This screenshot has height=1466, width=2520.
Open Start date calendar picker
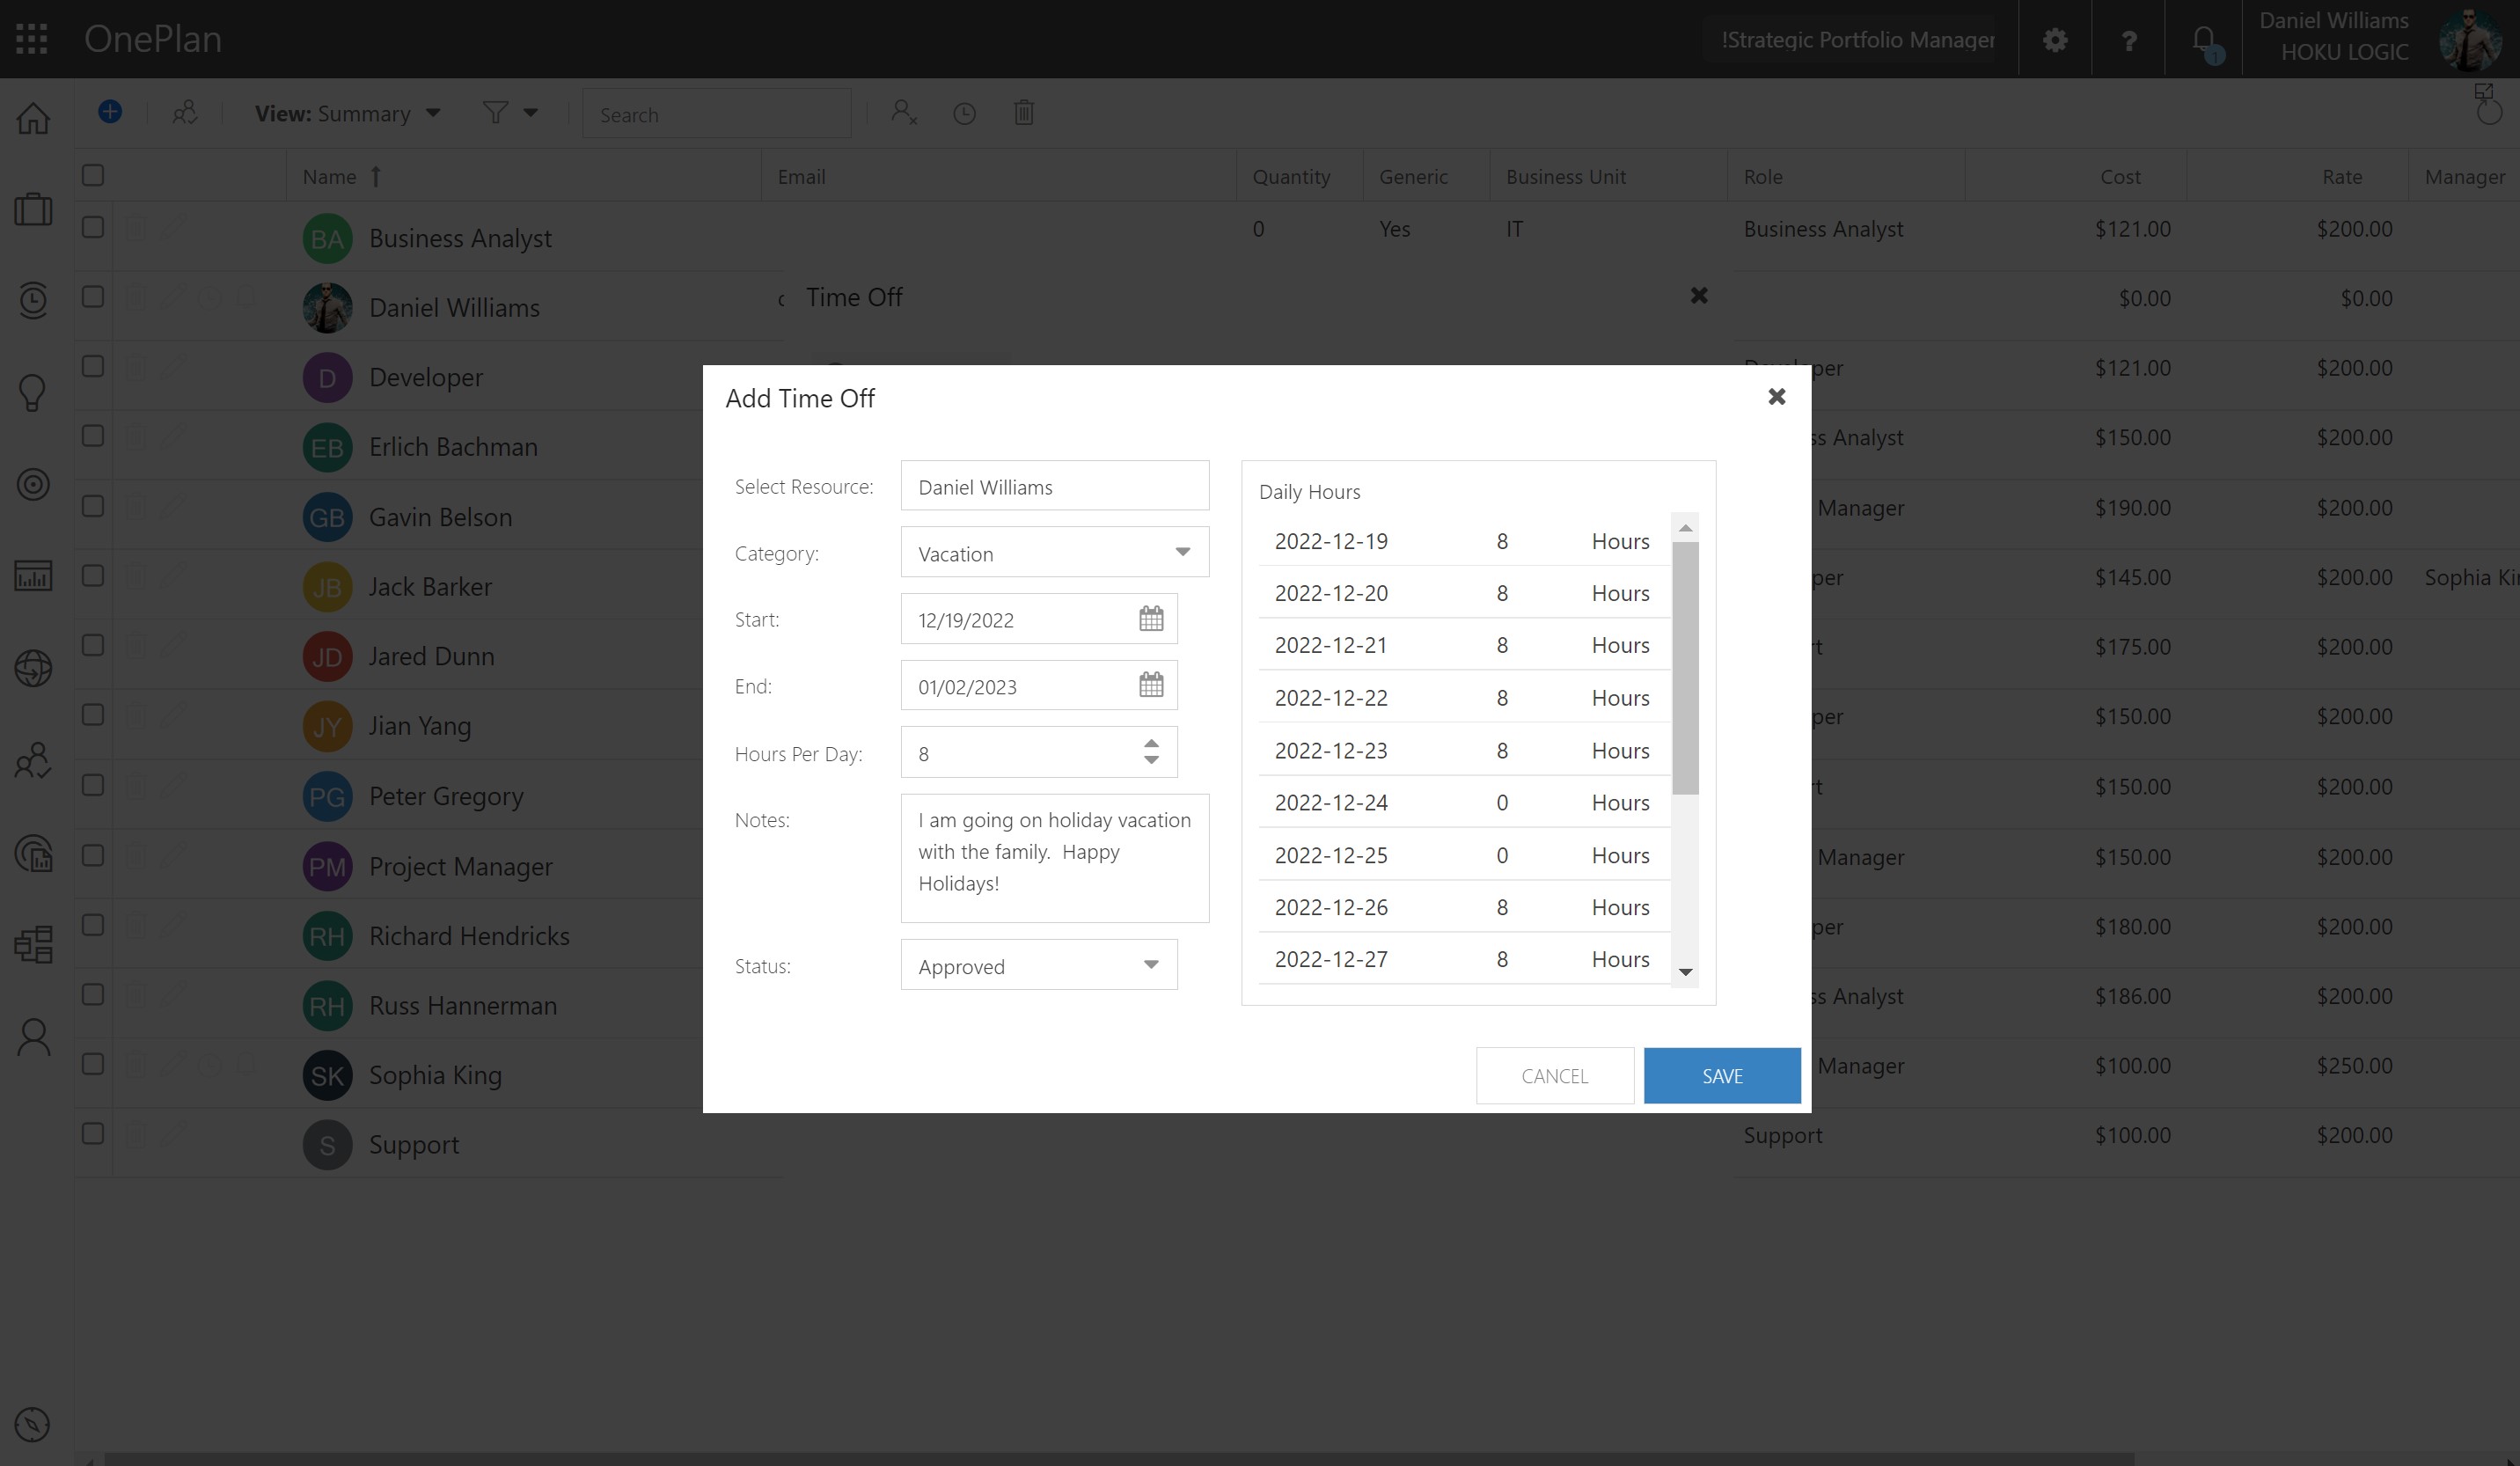[x=1151, y=619]
